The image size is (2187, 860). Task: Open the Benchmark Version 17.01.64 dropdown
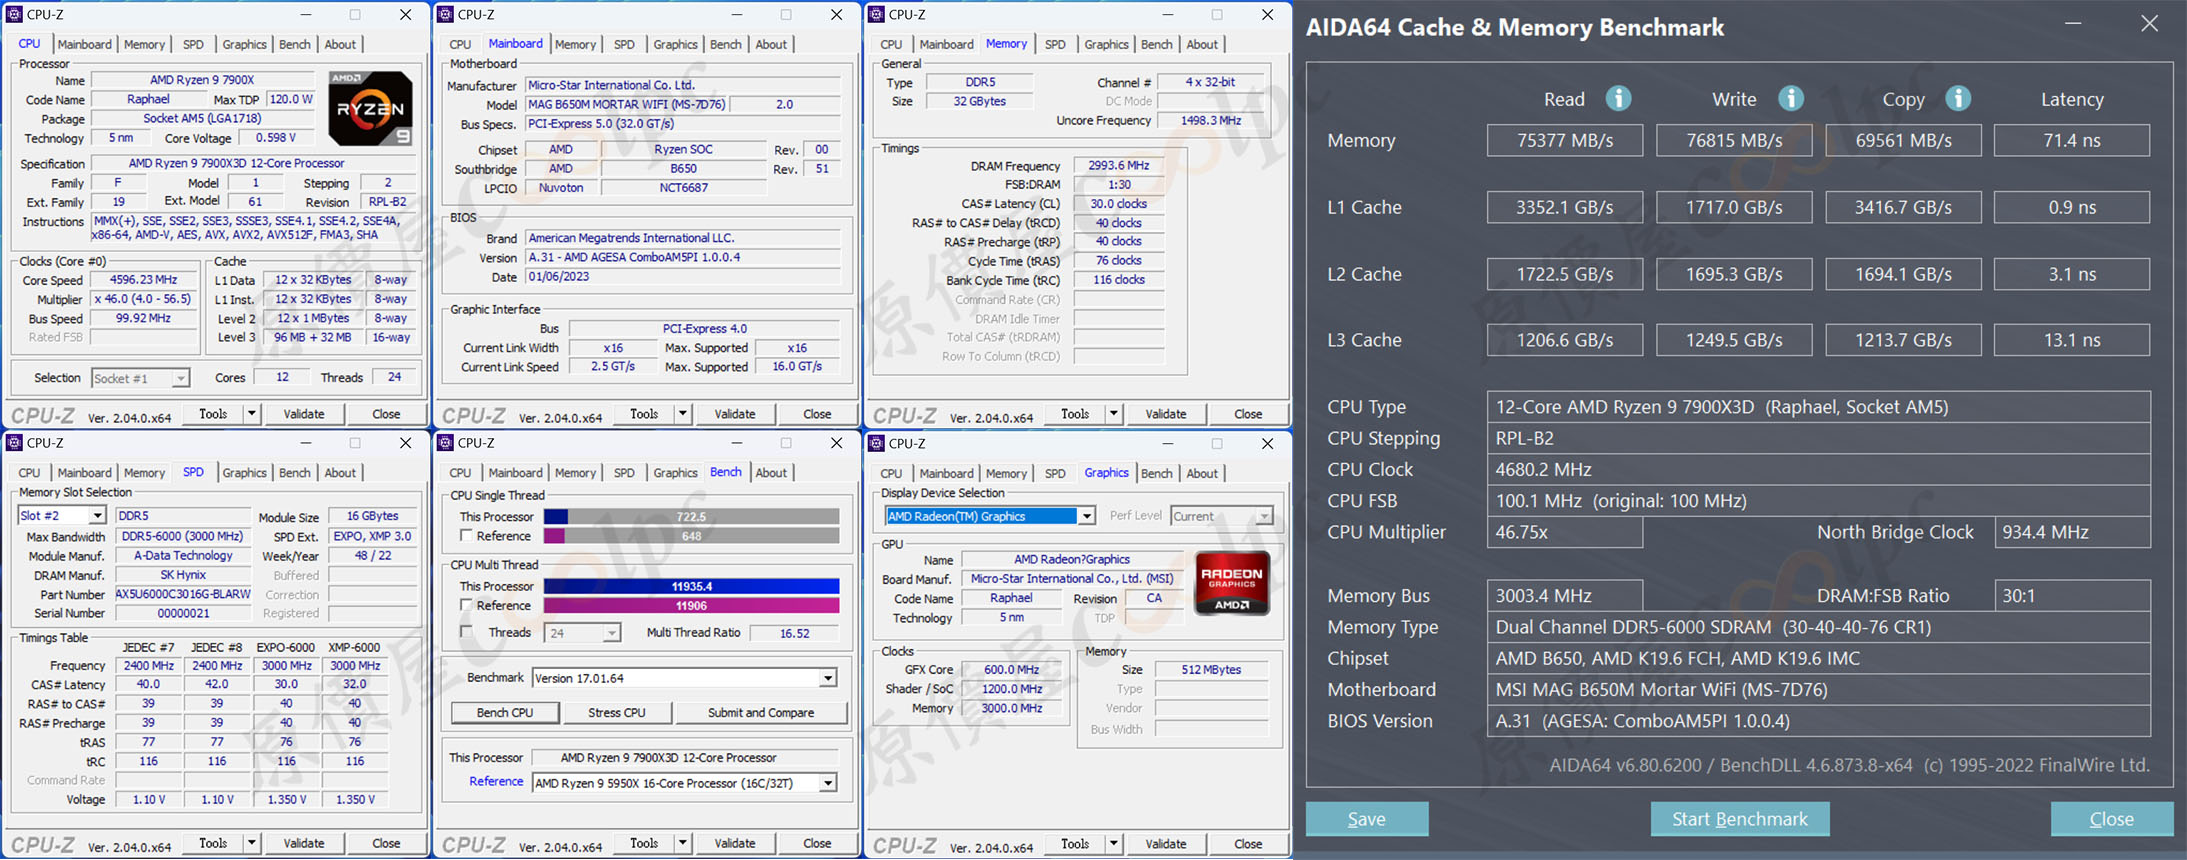[x=828, y=678]
